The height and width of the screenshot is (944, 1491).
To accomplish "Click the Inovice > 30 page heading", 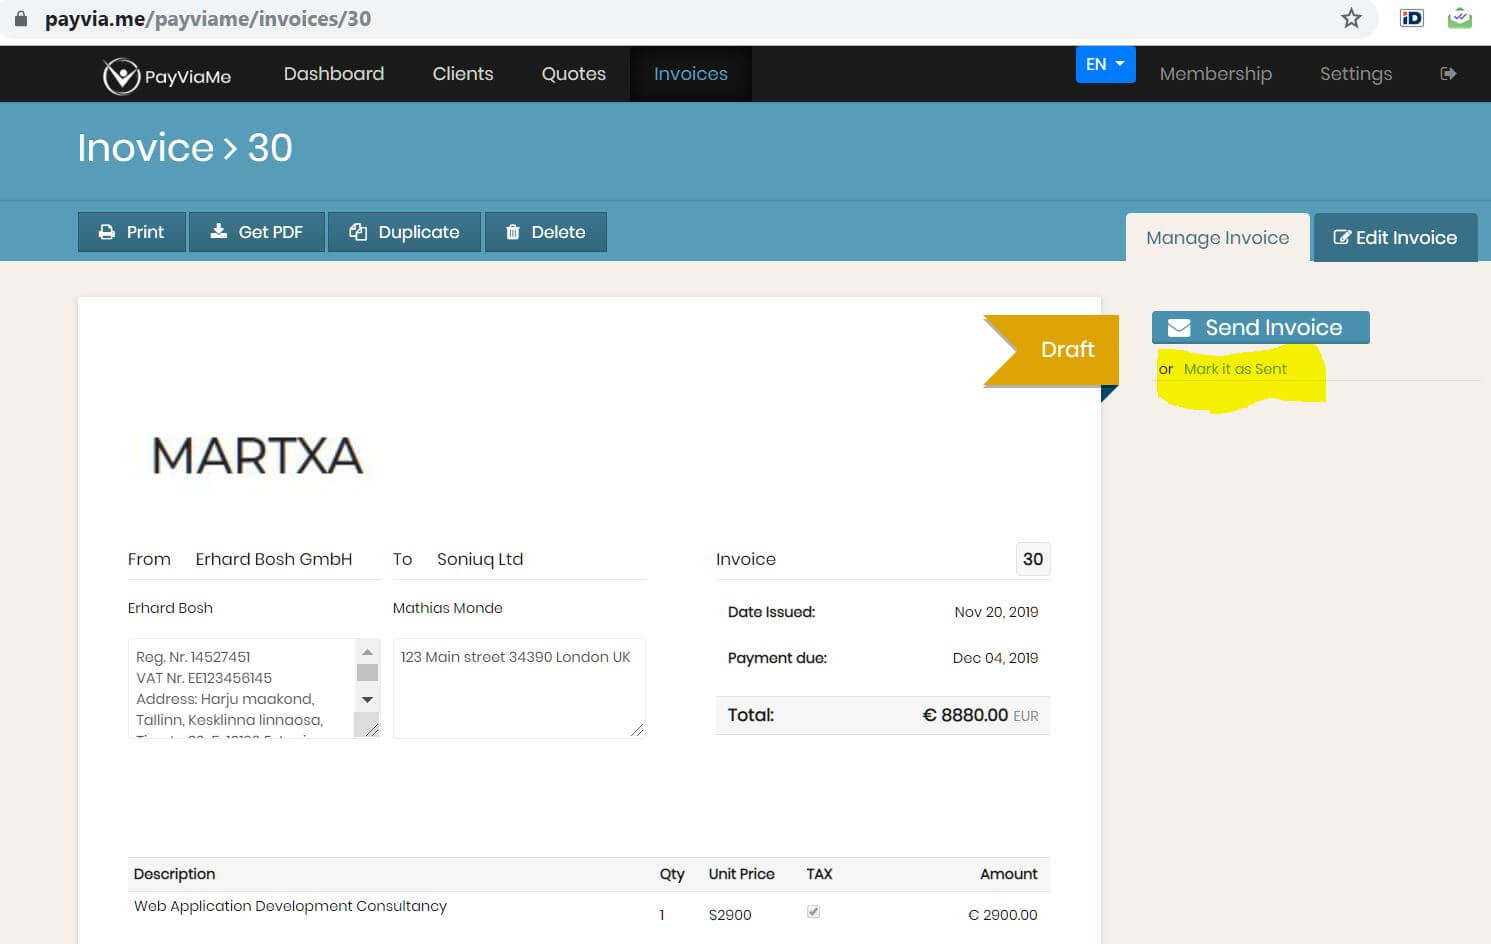I will point(185,148).
